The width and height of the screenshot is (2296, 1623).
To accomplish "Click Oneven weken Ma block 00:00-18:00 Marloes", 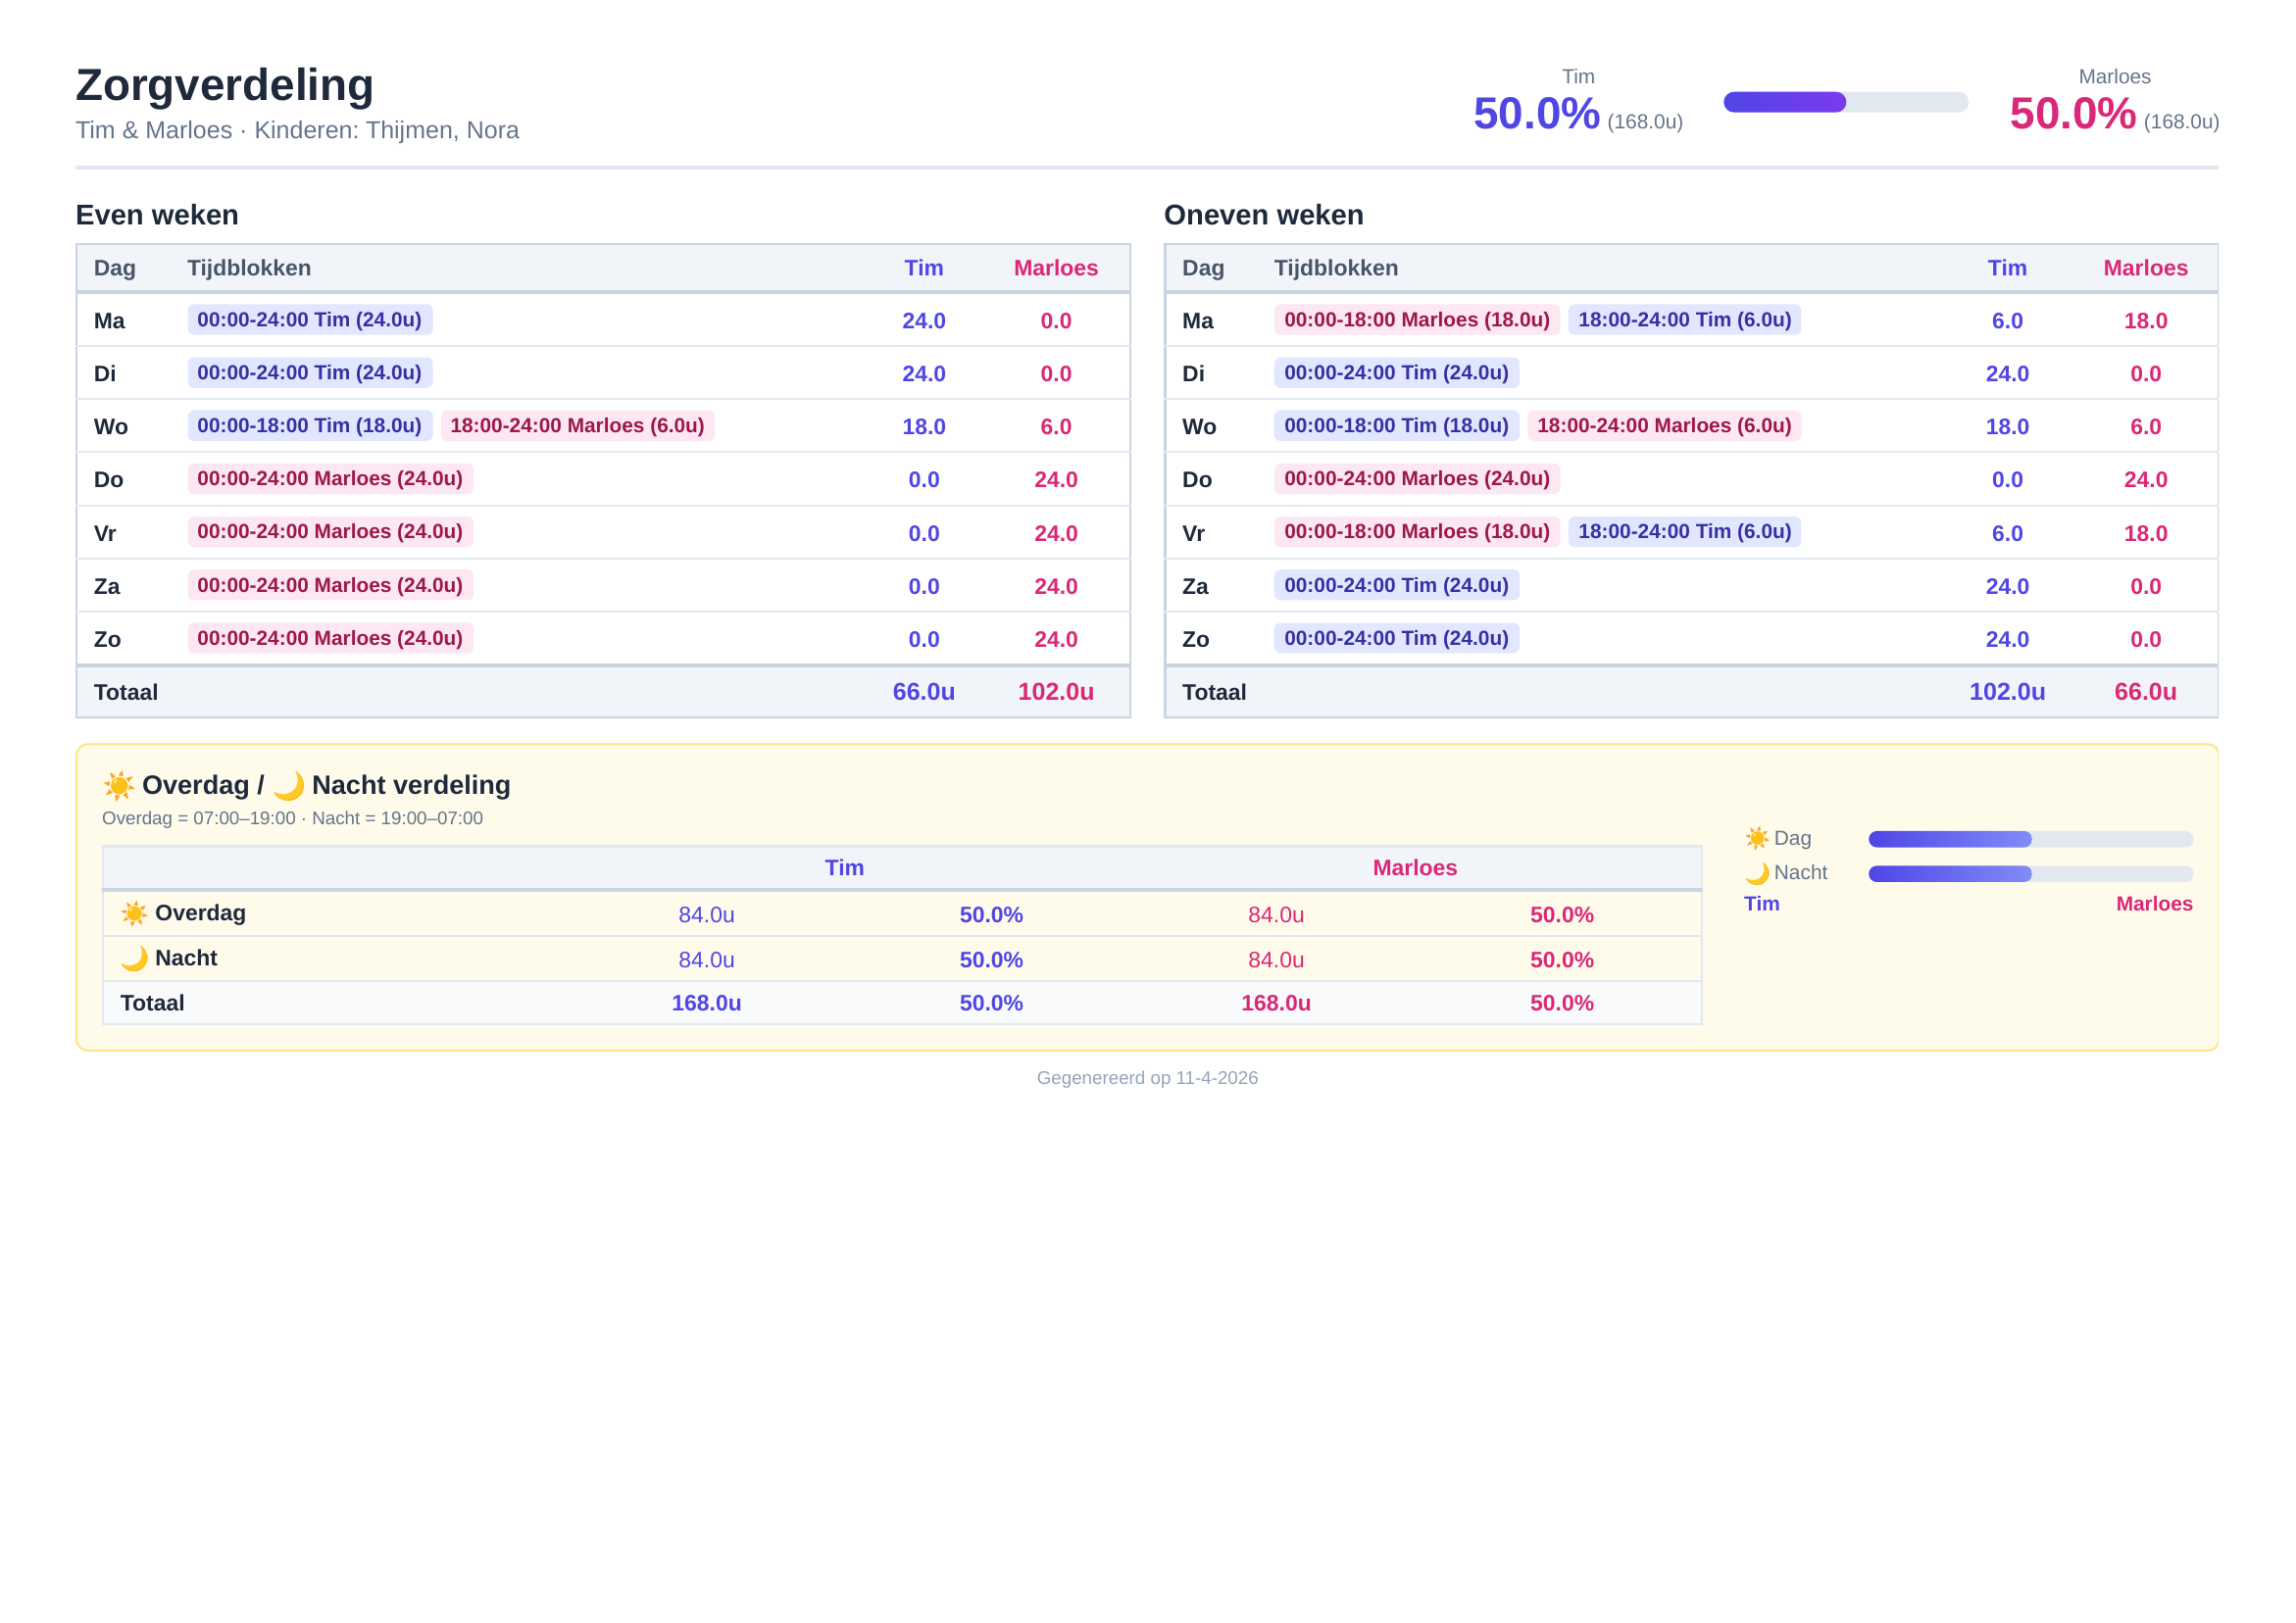I will (x=1416, y=320).
